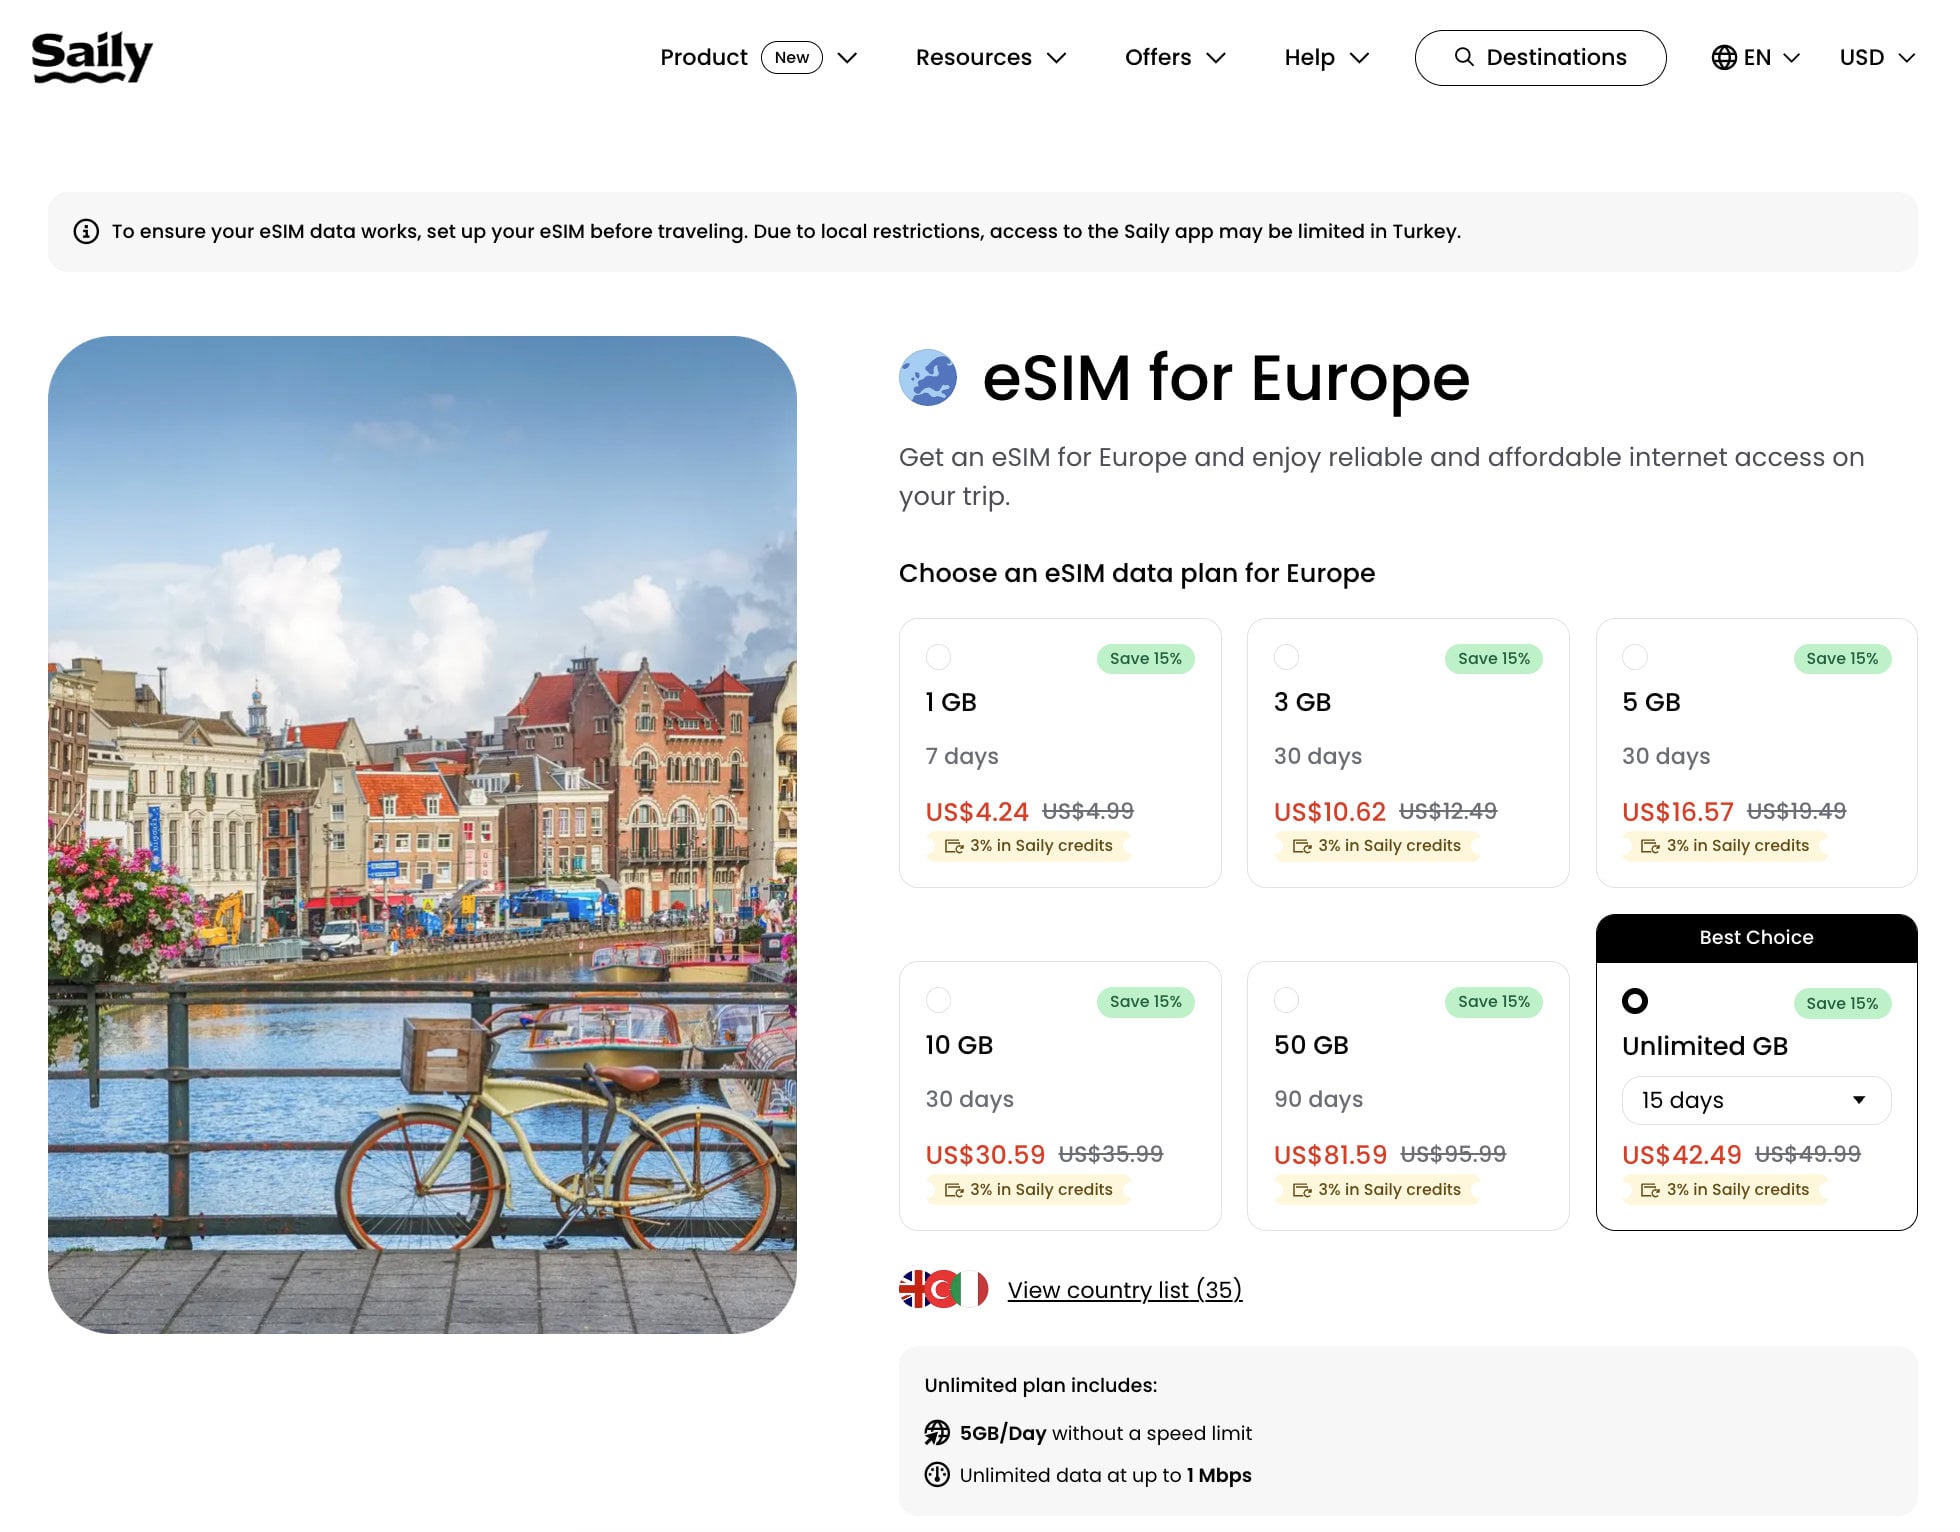Click the US$30.59 price
This screenshot has width=1960, height=1532.
pos(985,1155)
